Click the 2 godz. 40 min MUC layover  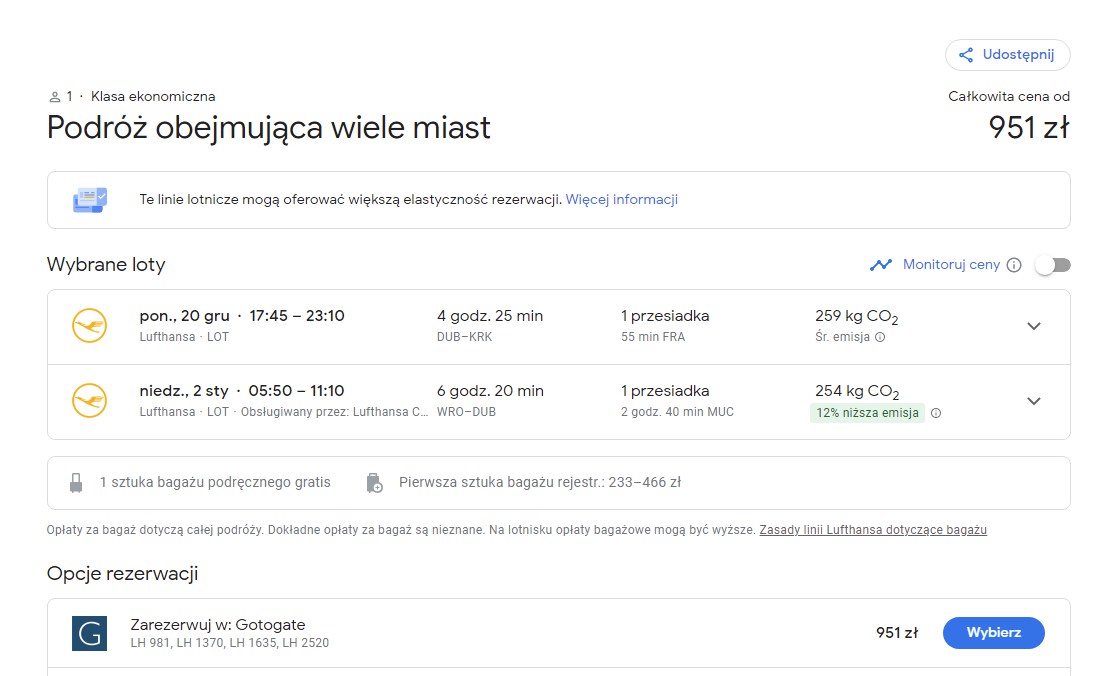click(x=677, y=412)
